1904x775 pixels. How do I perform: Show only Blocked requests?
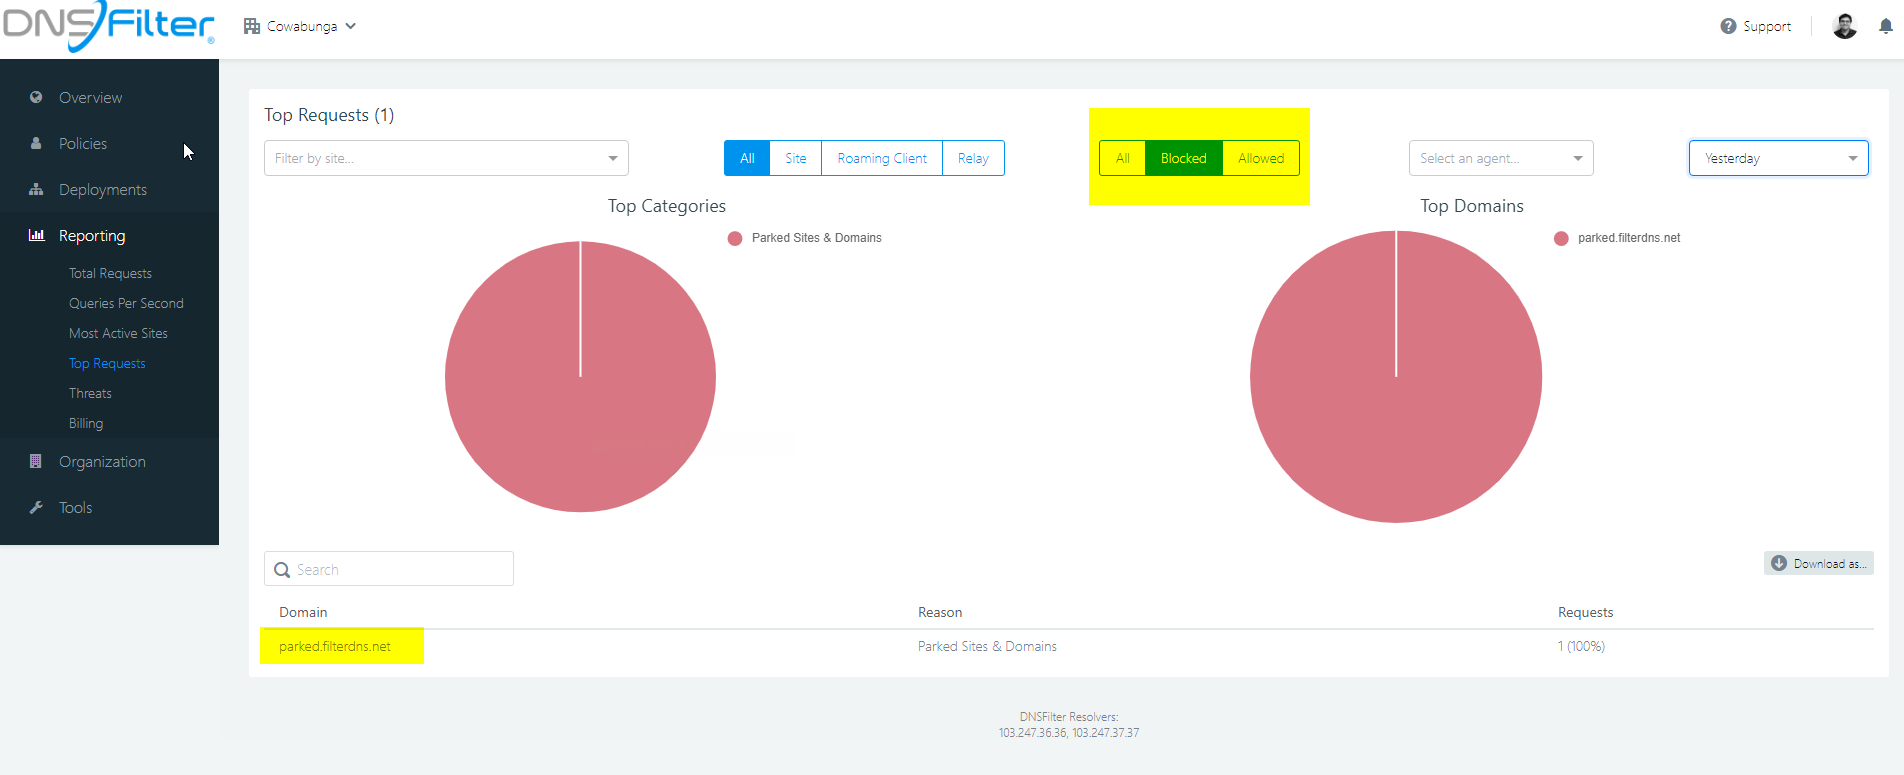coord(1184,158)
